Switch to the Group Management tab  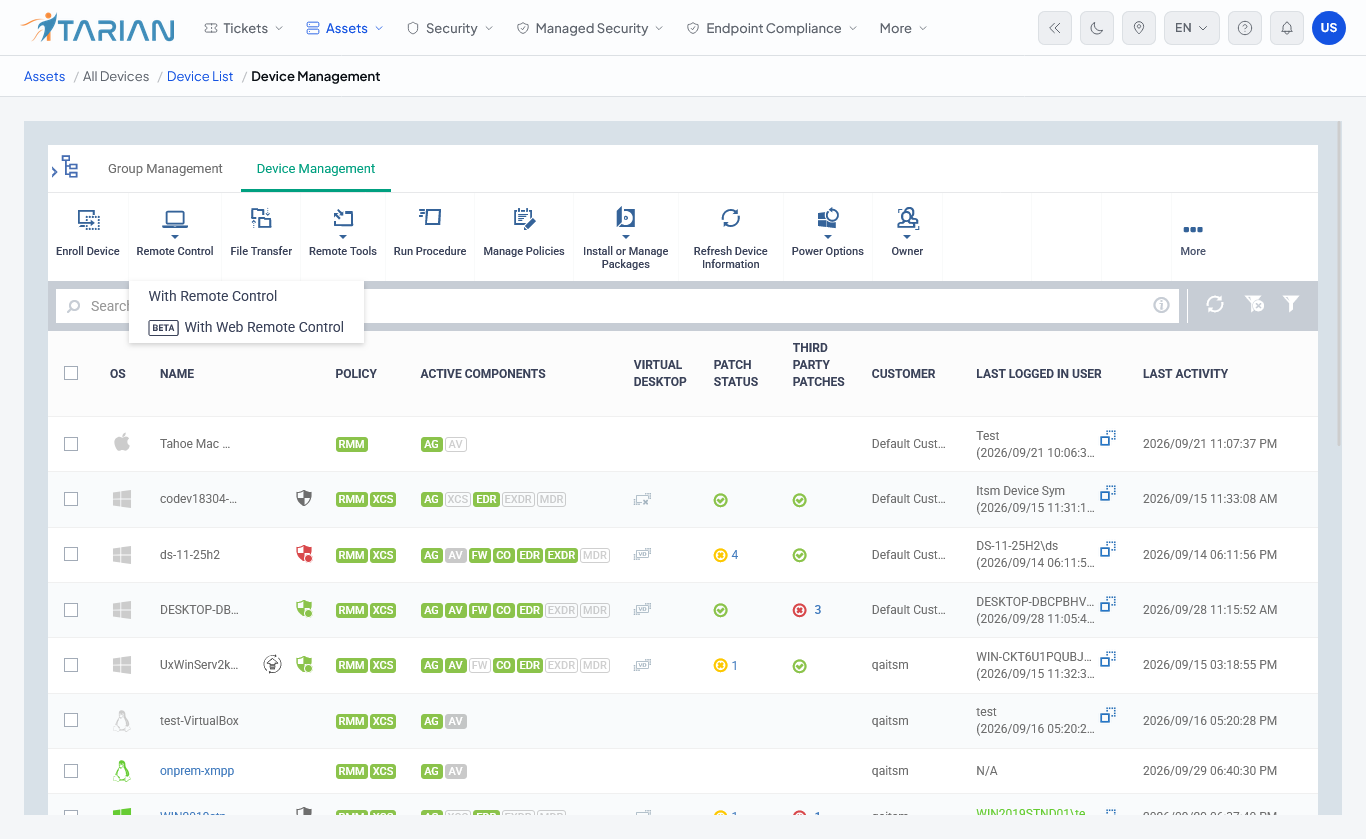pos(165,169)
